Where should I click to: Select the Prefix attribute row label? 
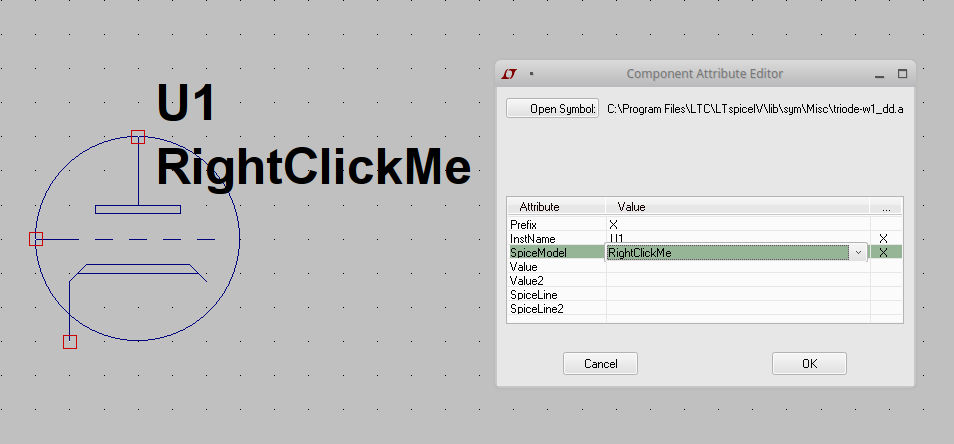point(523,224)
